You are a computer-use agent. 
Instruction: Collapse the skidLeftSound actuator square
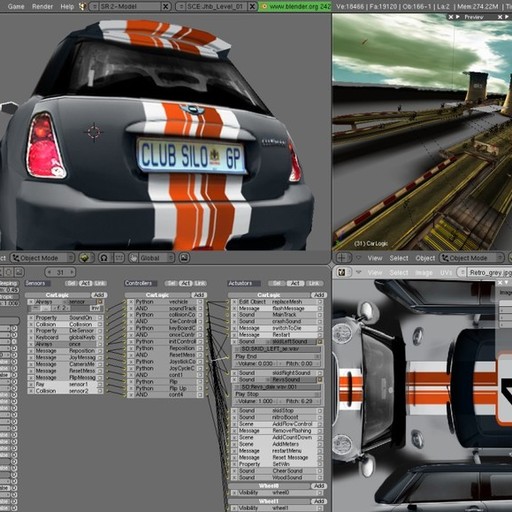(320, 342)
